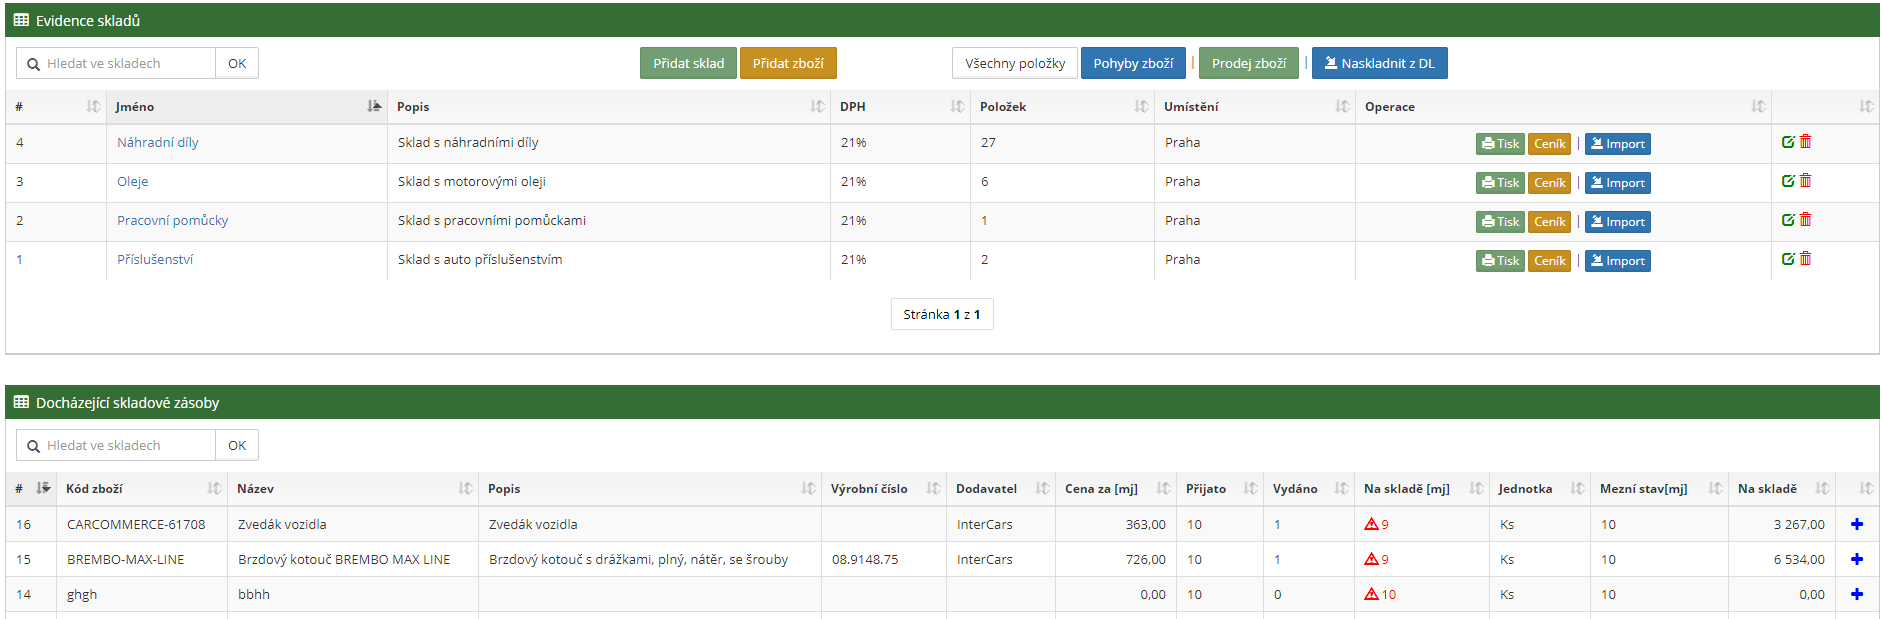Click red warning icon in BREMBO-MAX-LINE row
Image resolution: width=1881 pixels, height=619 pixels.
1371,559
